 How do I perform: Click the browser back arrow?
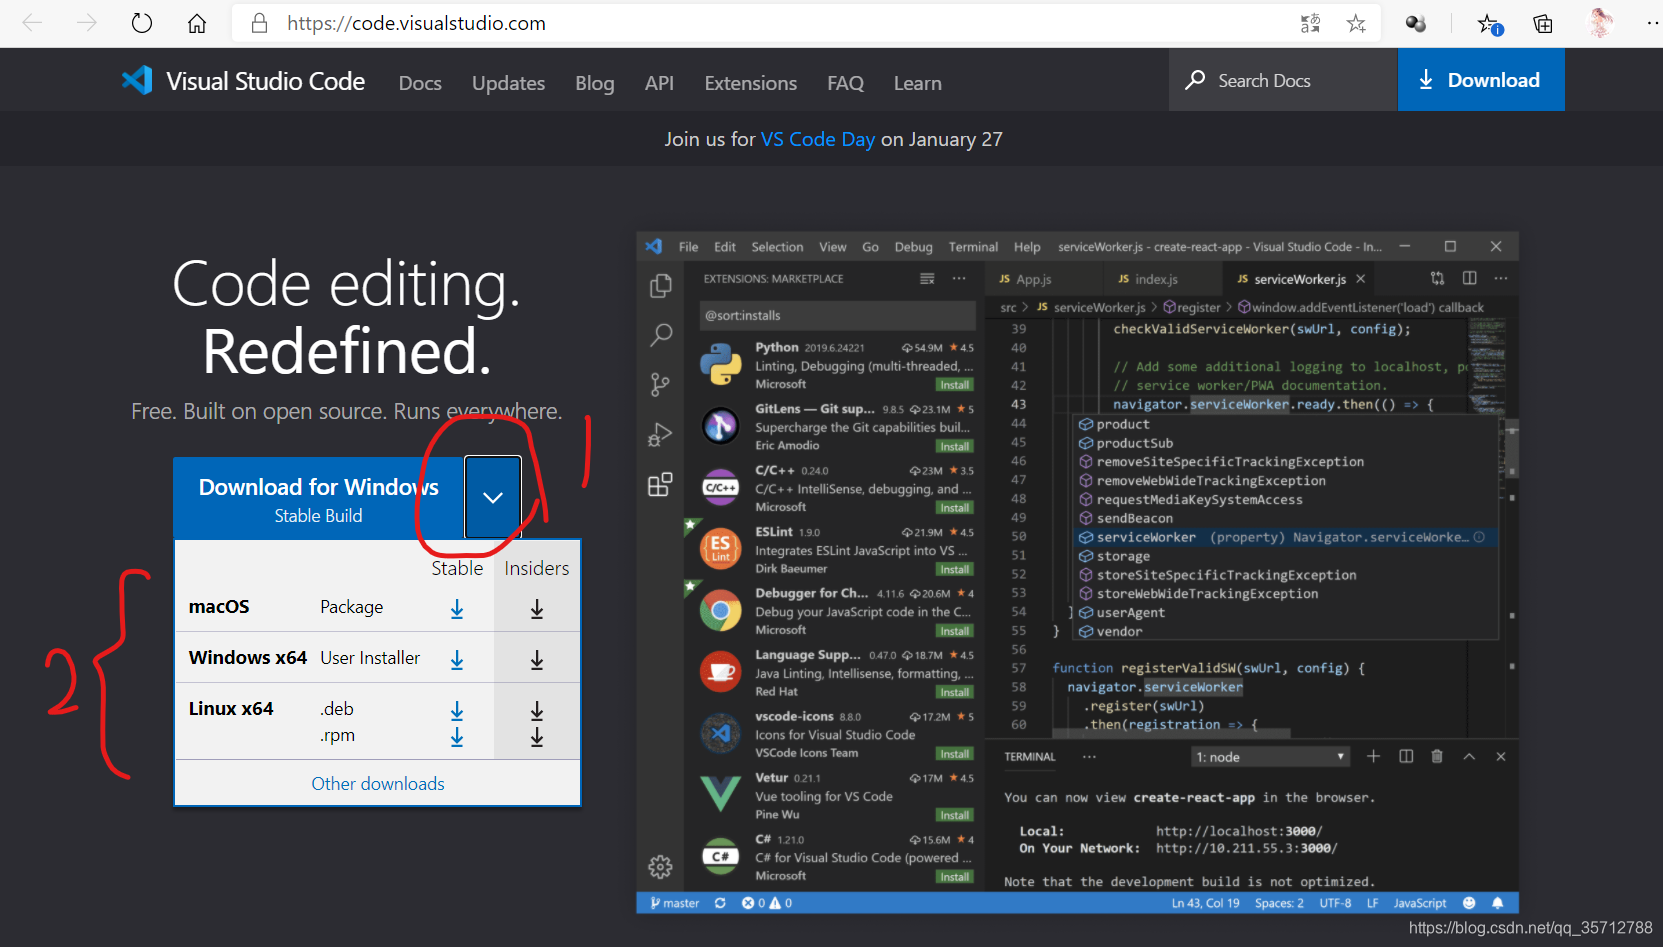32,23
